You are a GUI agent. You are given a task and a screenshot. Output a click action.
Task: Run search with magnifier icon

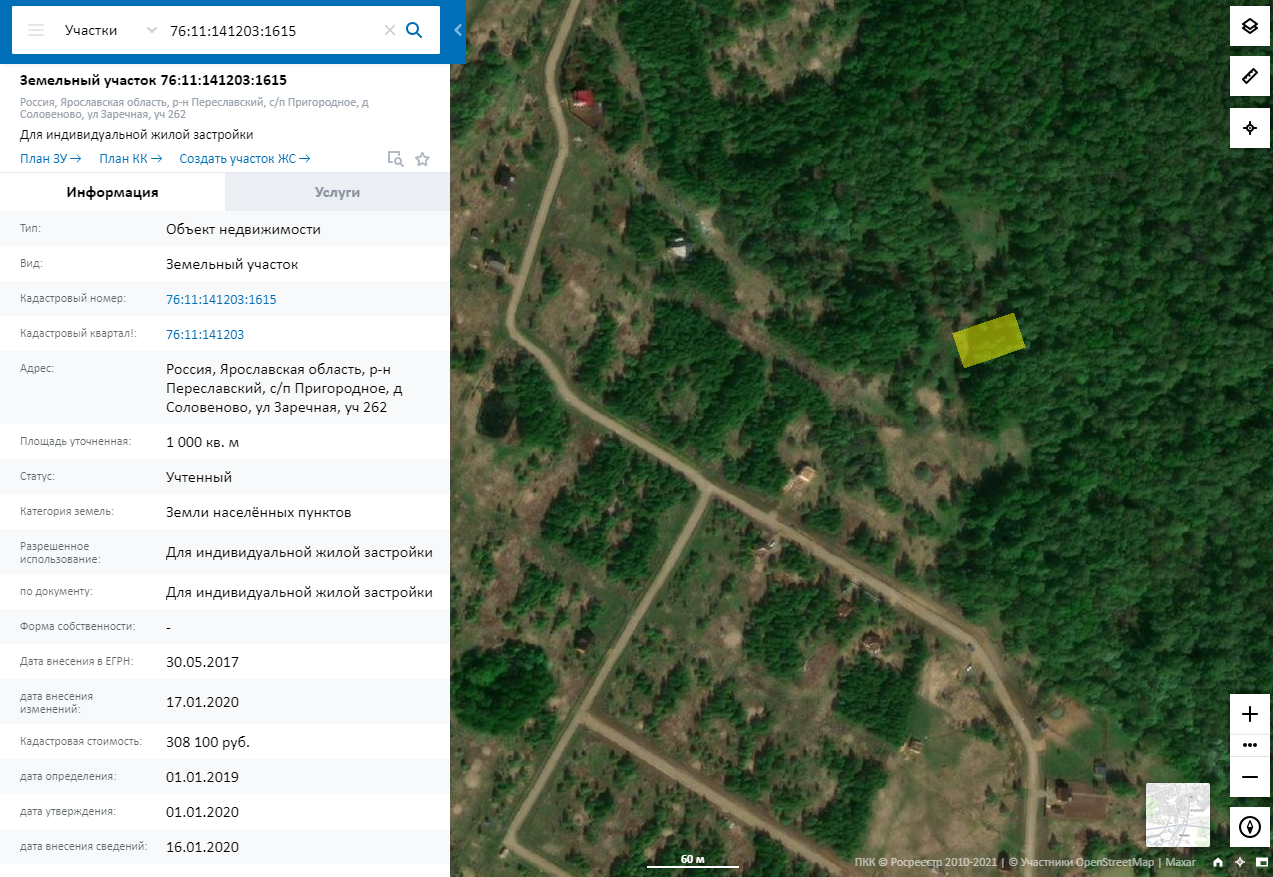[x=414, y=30]
